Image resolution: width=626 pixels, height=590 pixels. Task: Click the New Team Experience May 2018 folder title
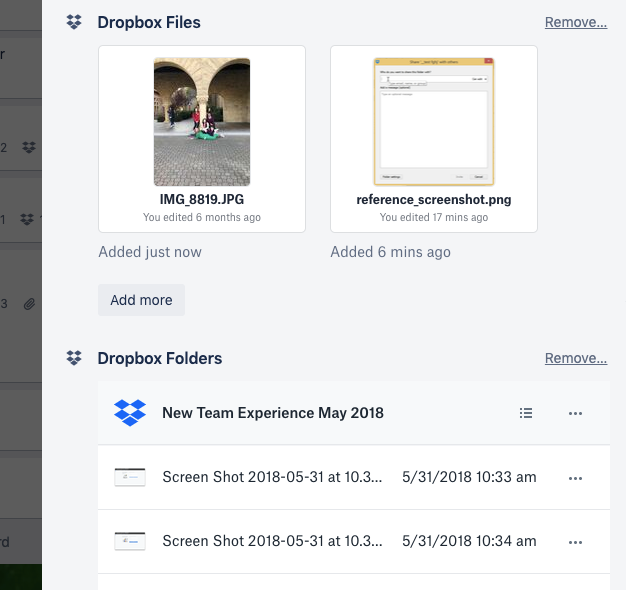coord(273,413)
